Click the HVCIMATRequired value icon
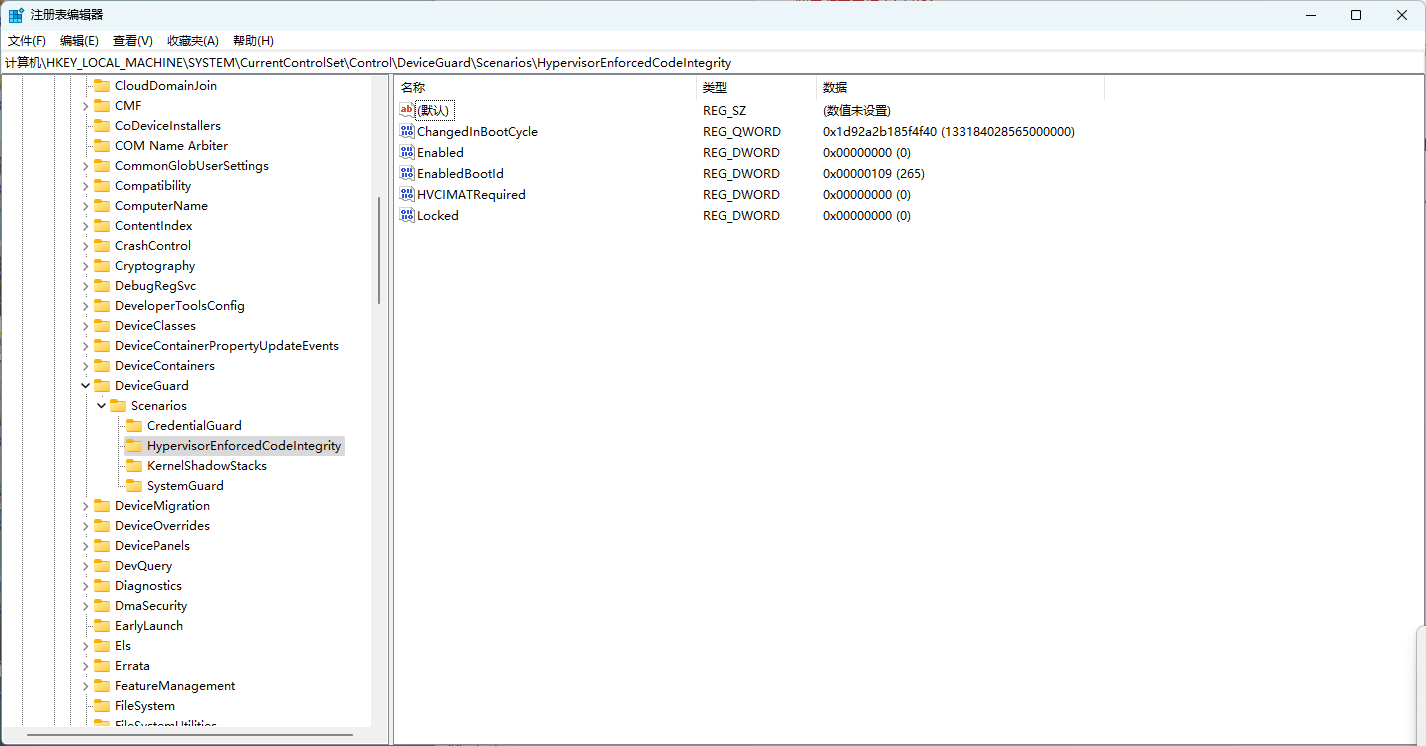The height and width of the screenshot is (746, 1426). click(x=407, y=194)
